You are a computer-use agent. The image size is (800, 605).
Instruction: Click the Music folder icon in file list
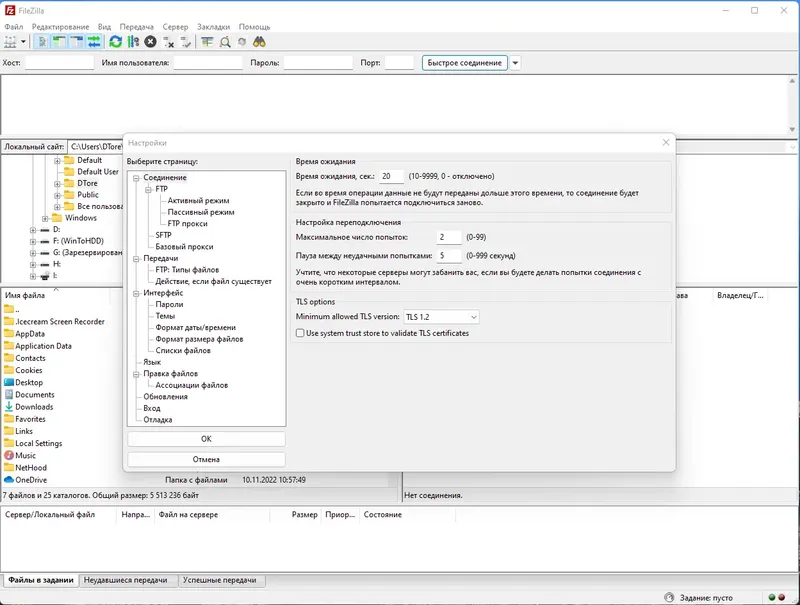point(9,455)
